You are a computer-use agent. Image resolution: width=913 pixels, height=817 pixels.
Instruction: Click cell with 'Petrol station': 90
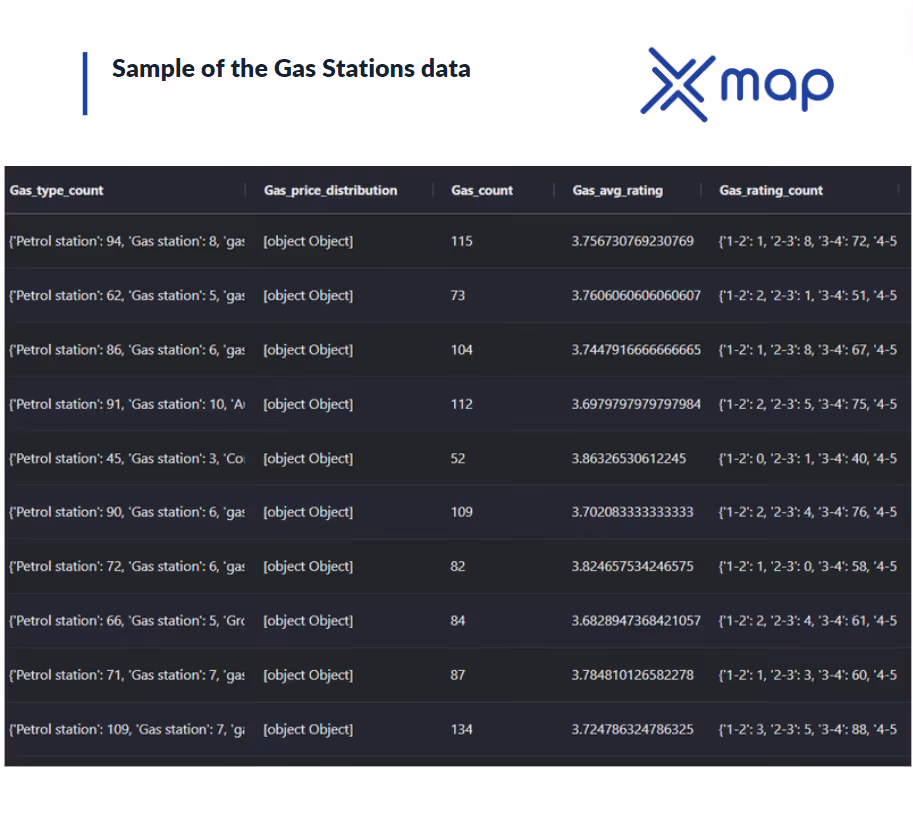click(x=127, y=512)
